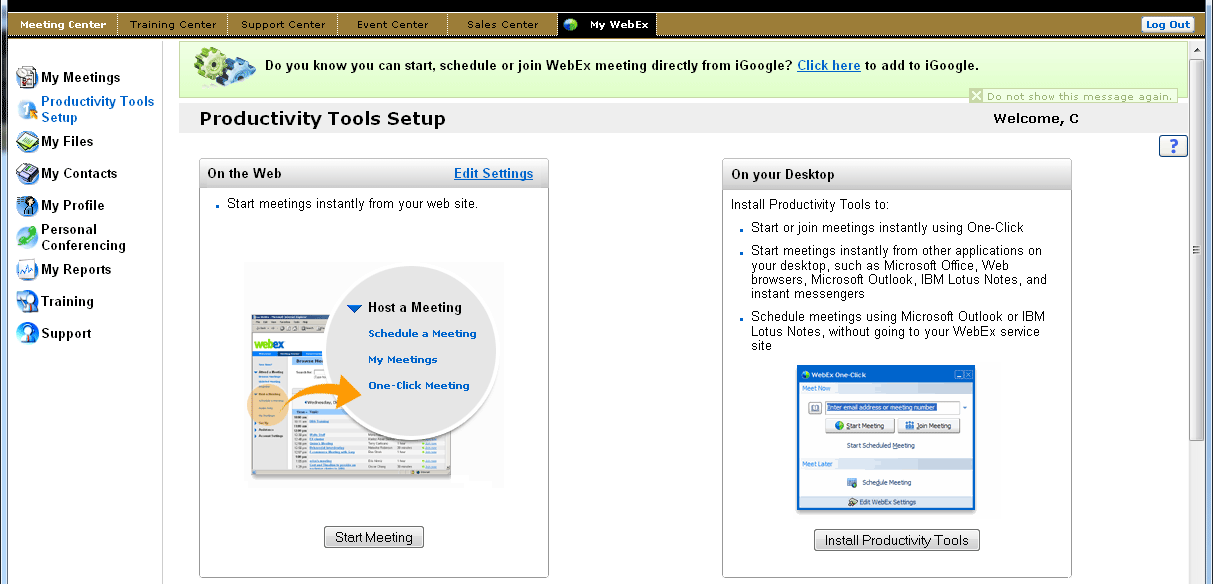Image resolution: width=1213 pixels, height=584 pixels.
Task: Dismiss banner with Do not show X
Action: click(977, 96)
